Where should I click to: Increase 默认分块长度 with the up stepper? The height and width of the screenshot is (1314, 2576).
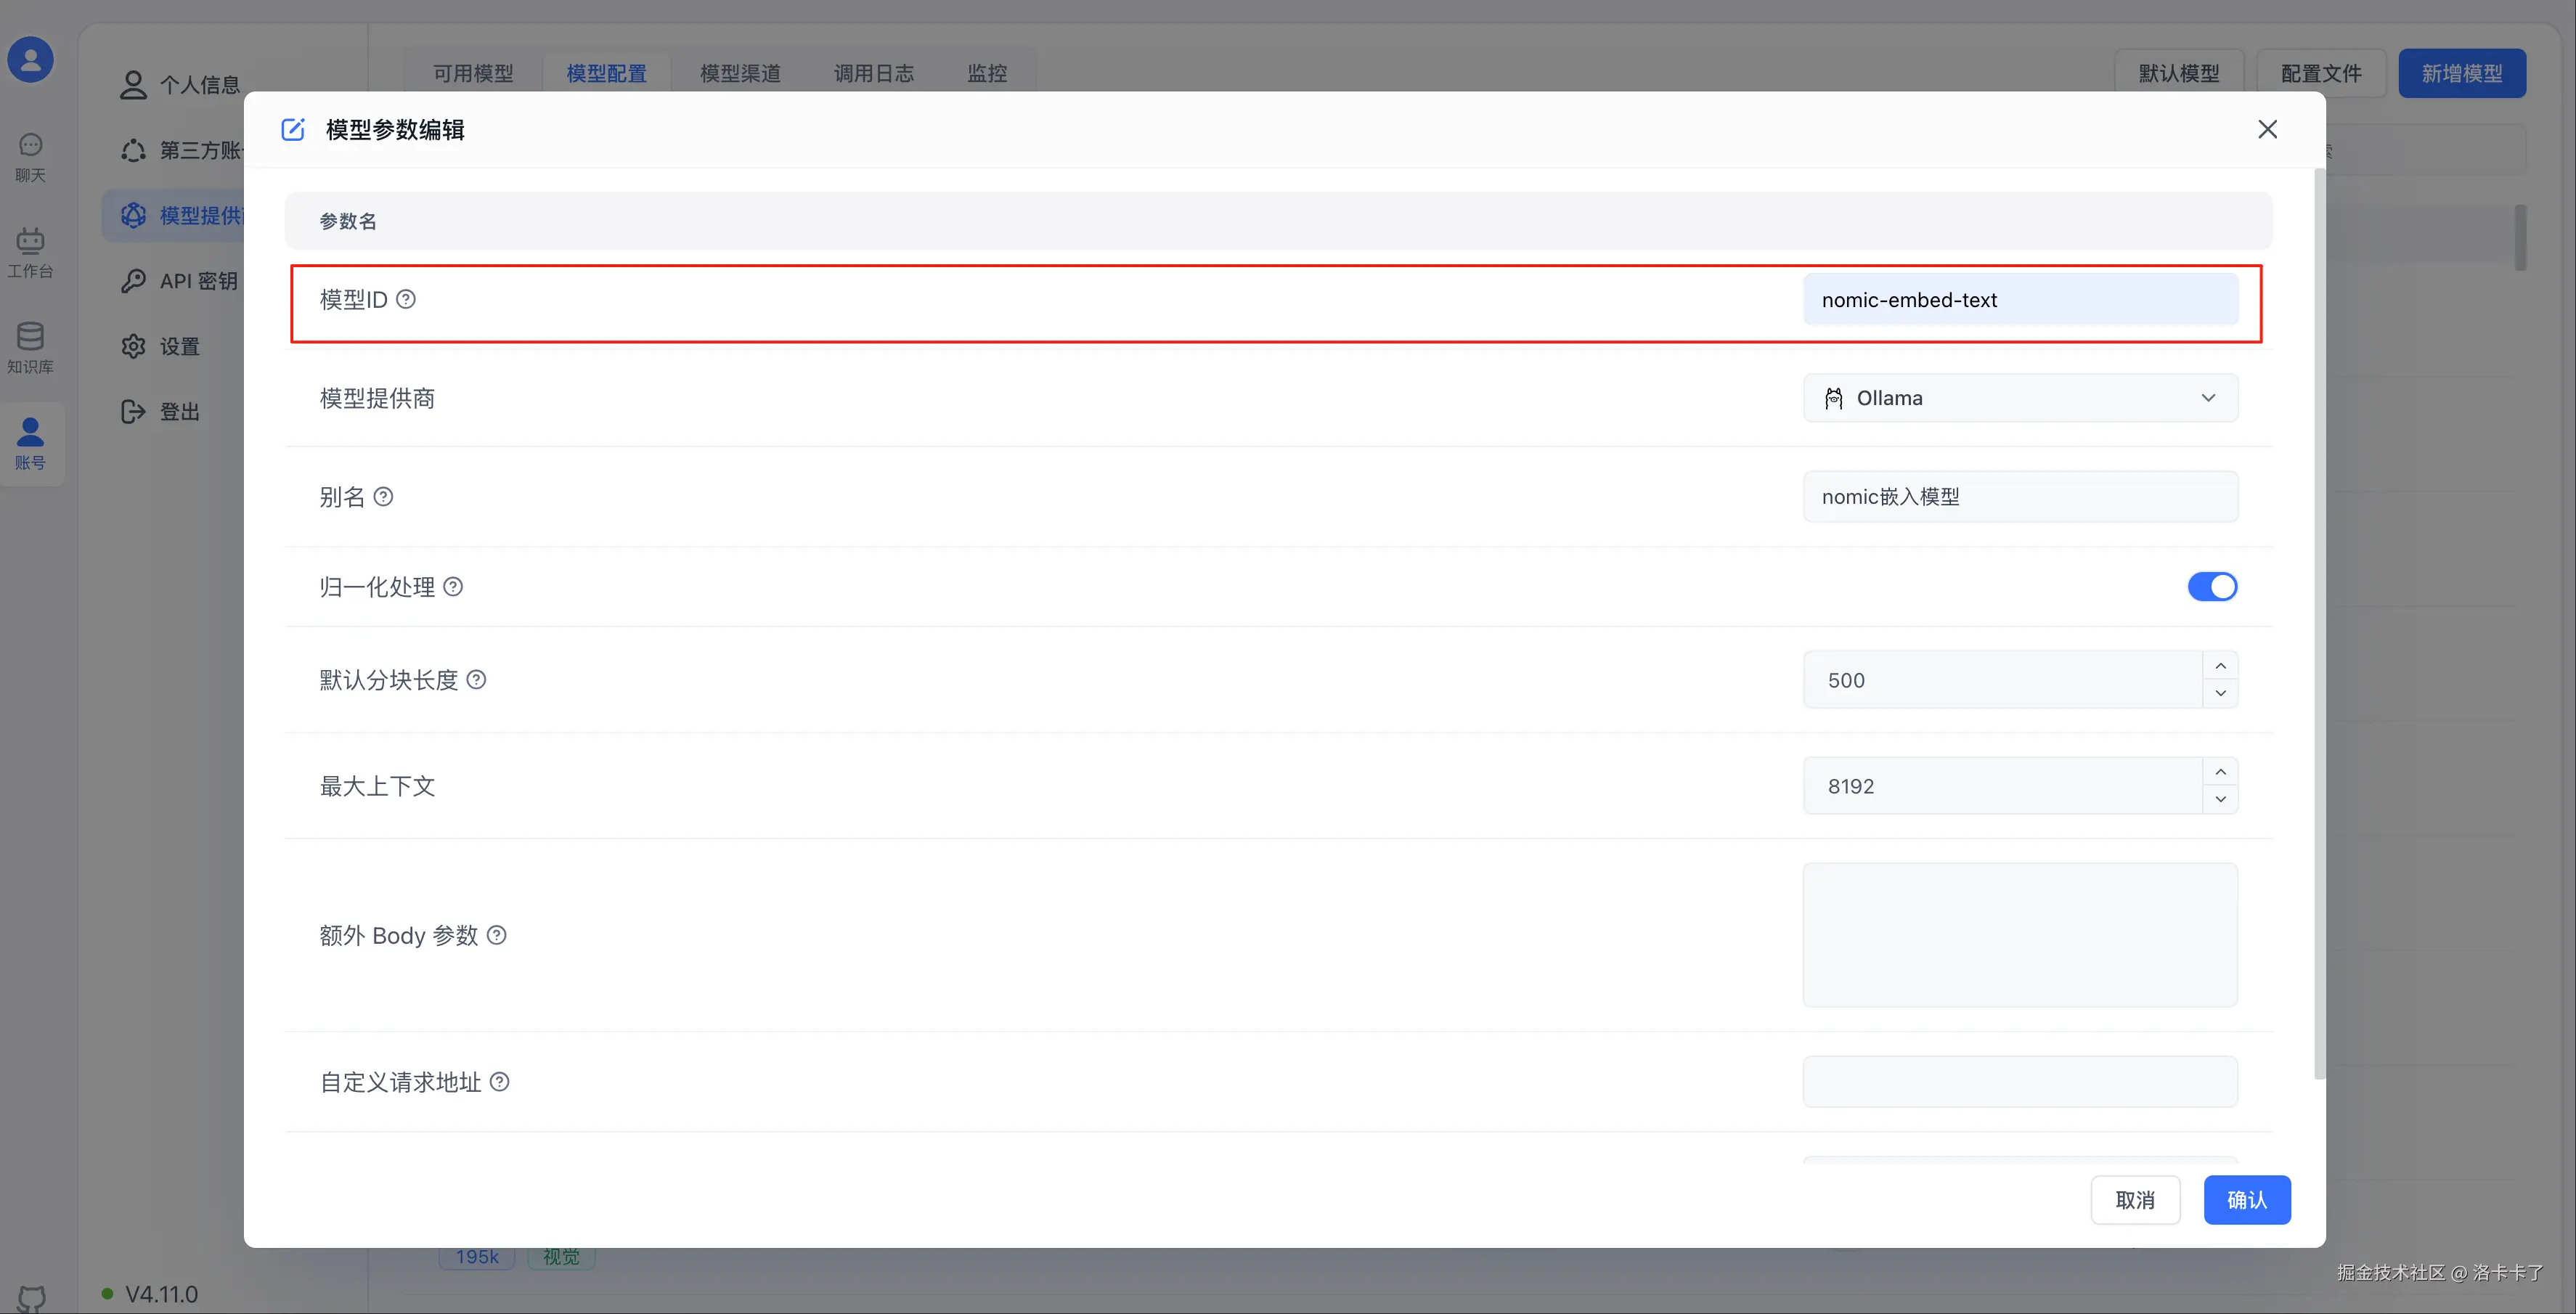(x=2220, y=666)
